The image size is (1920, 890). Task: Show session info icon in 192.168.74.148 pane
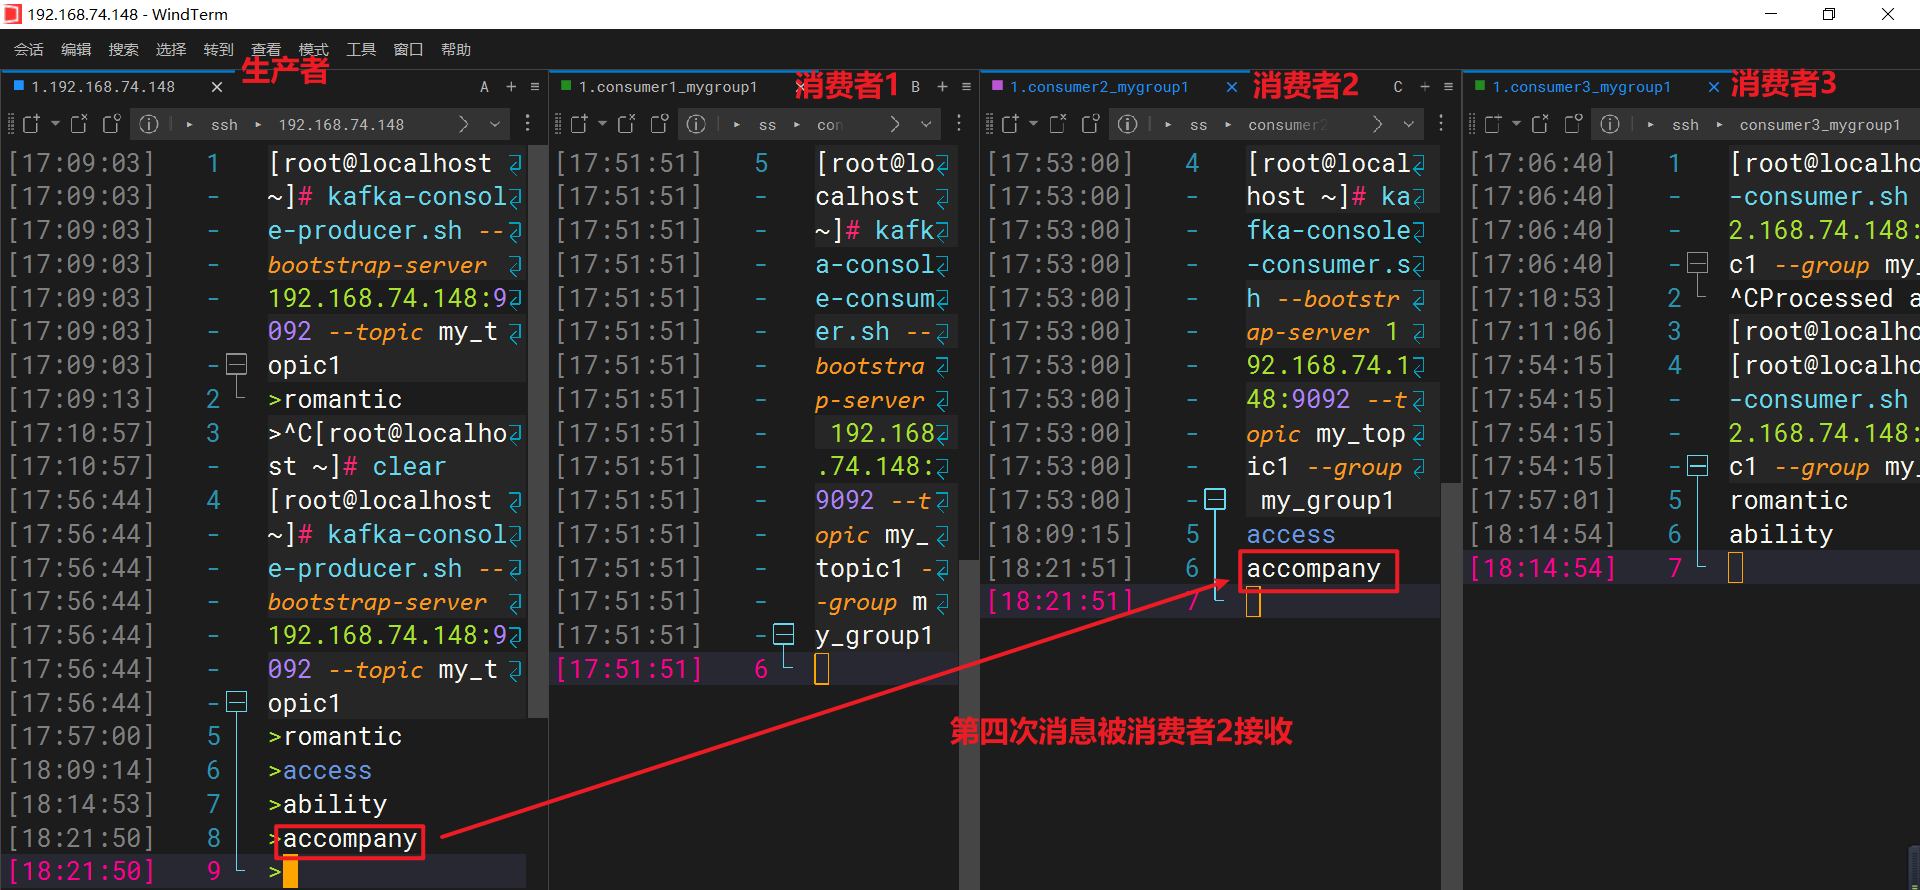[x=149, y=124]
